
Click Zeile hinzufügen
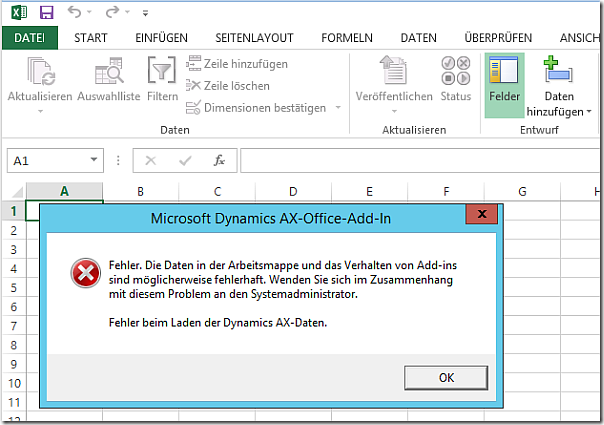[237, 64]
